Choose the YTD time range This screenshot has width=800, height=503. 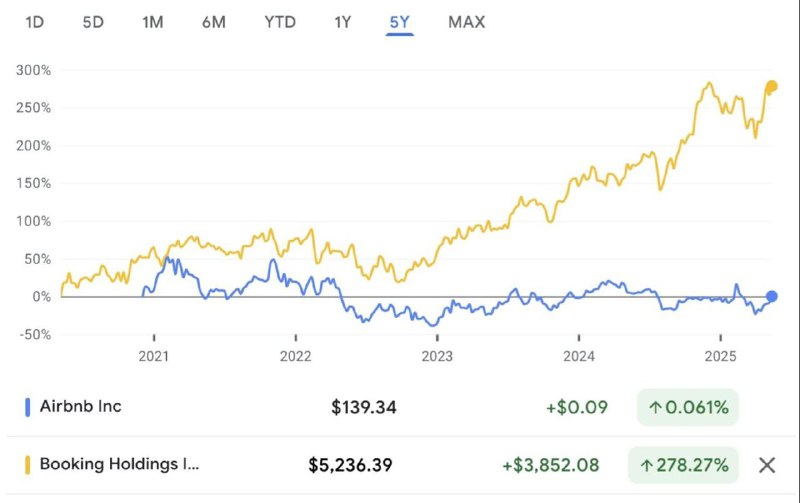click(280, 22)
